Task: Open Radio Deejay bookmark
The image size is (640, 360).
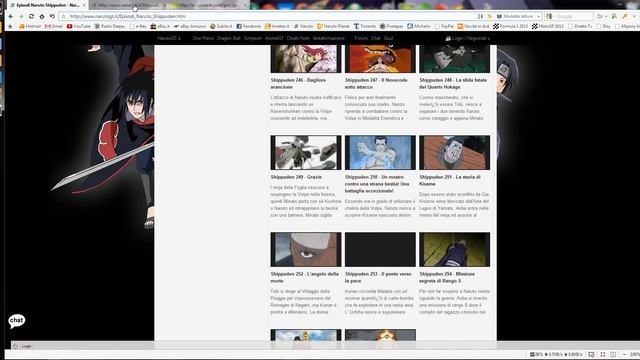Action: (110, 26)
